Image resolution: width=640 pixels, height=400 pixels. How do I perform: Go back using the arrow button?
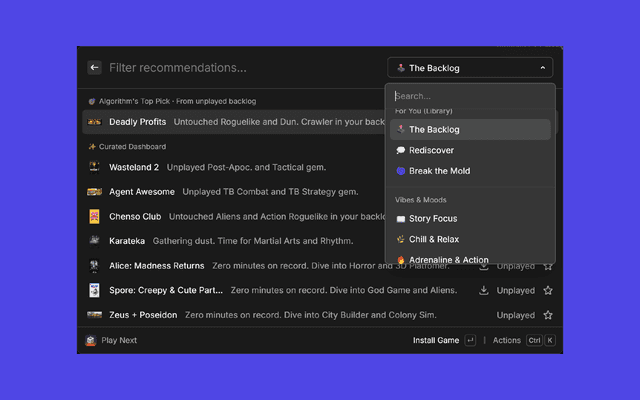coord(94,68)
